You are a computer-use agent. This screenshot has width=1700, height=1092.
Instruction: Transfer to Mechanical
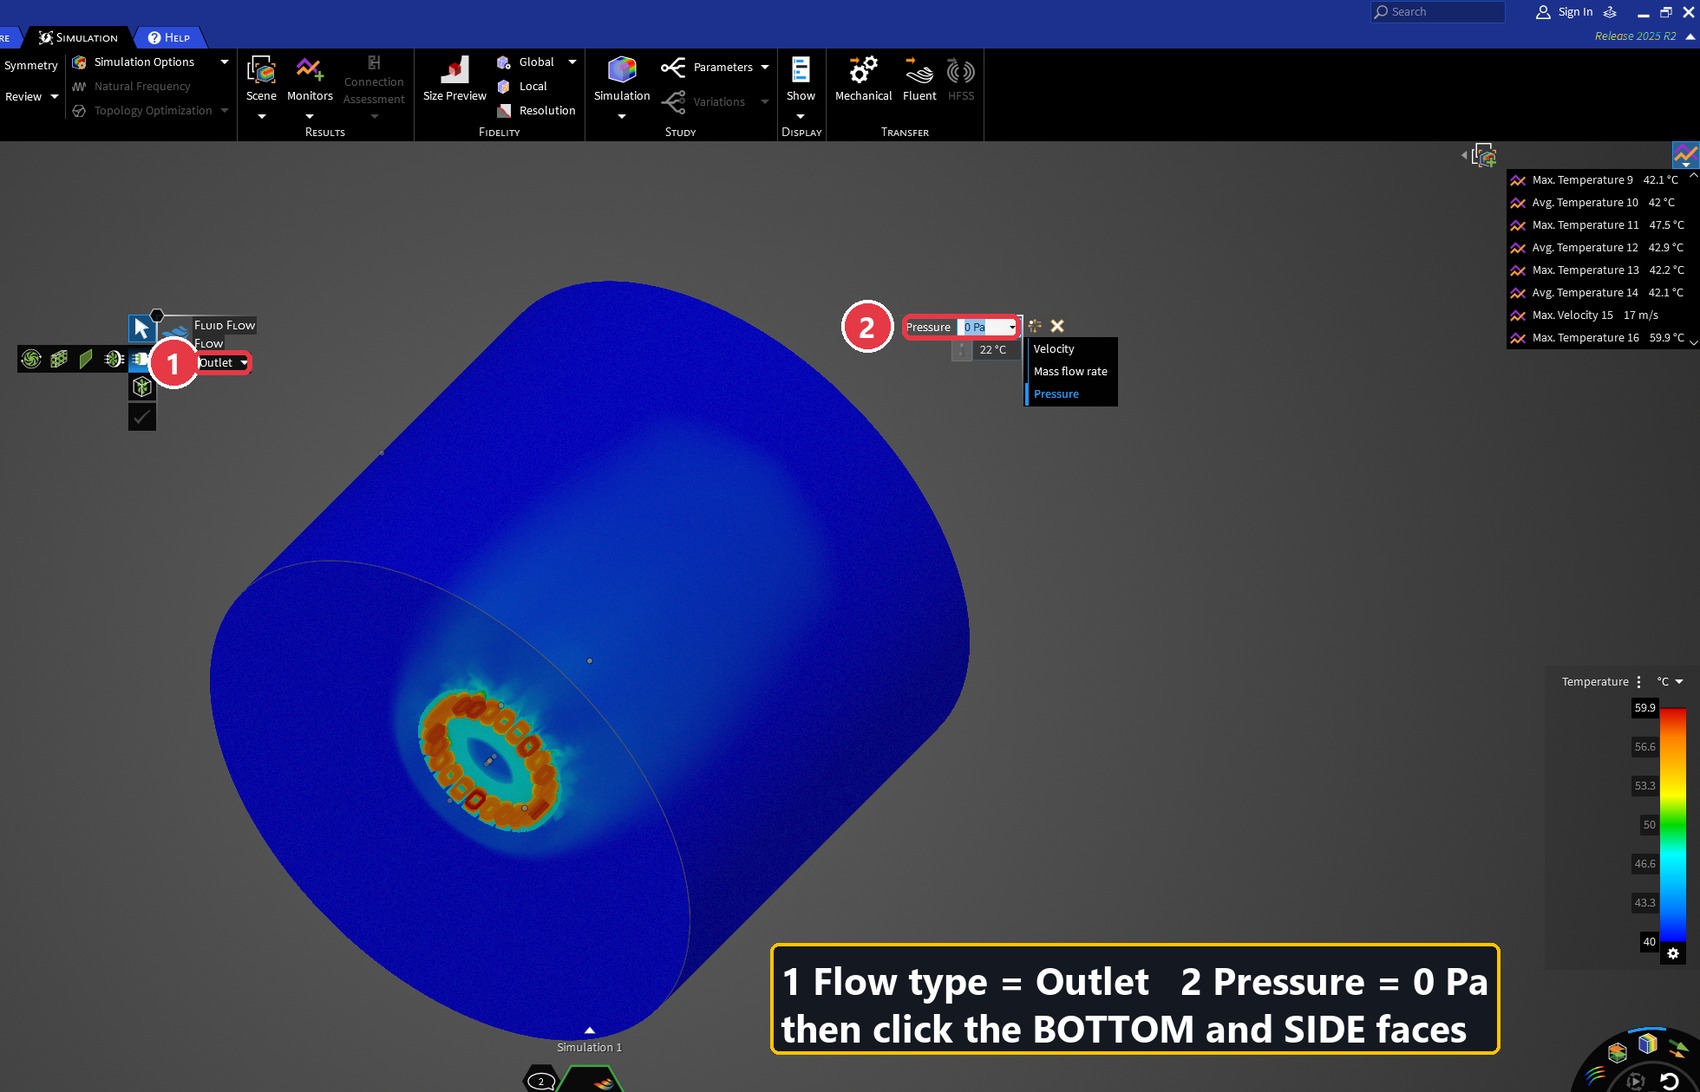coord(863,79)
